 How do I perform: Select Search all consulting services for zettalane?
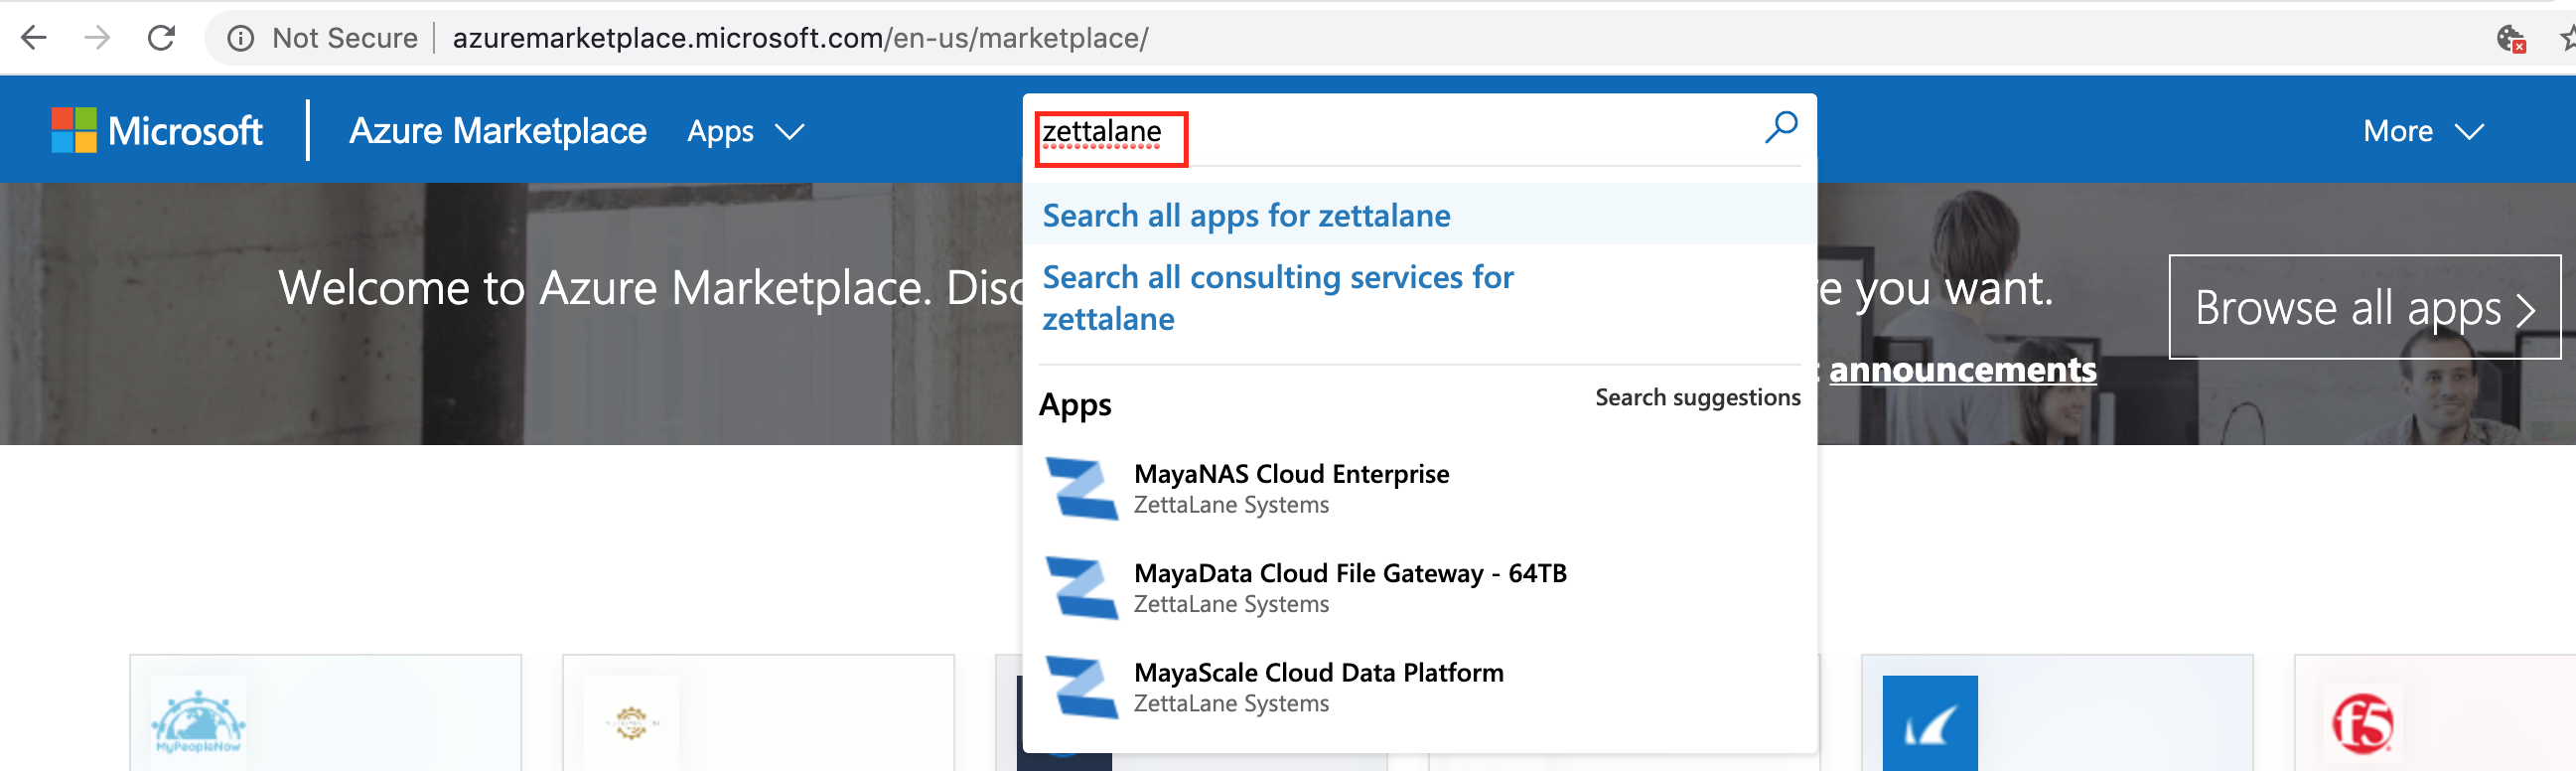(1277, 297)
